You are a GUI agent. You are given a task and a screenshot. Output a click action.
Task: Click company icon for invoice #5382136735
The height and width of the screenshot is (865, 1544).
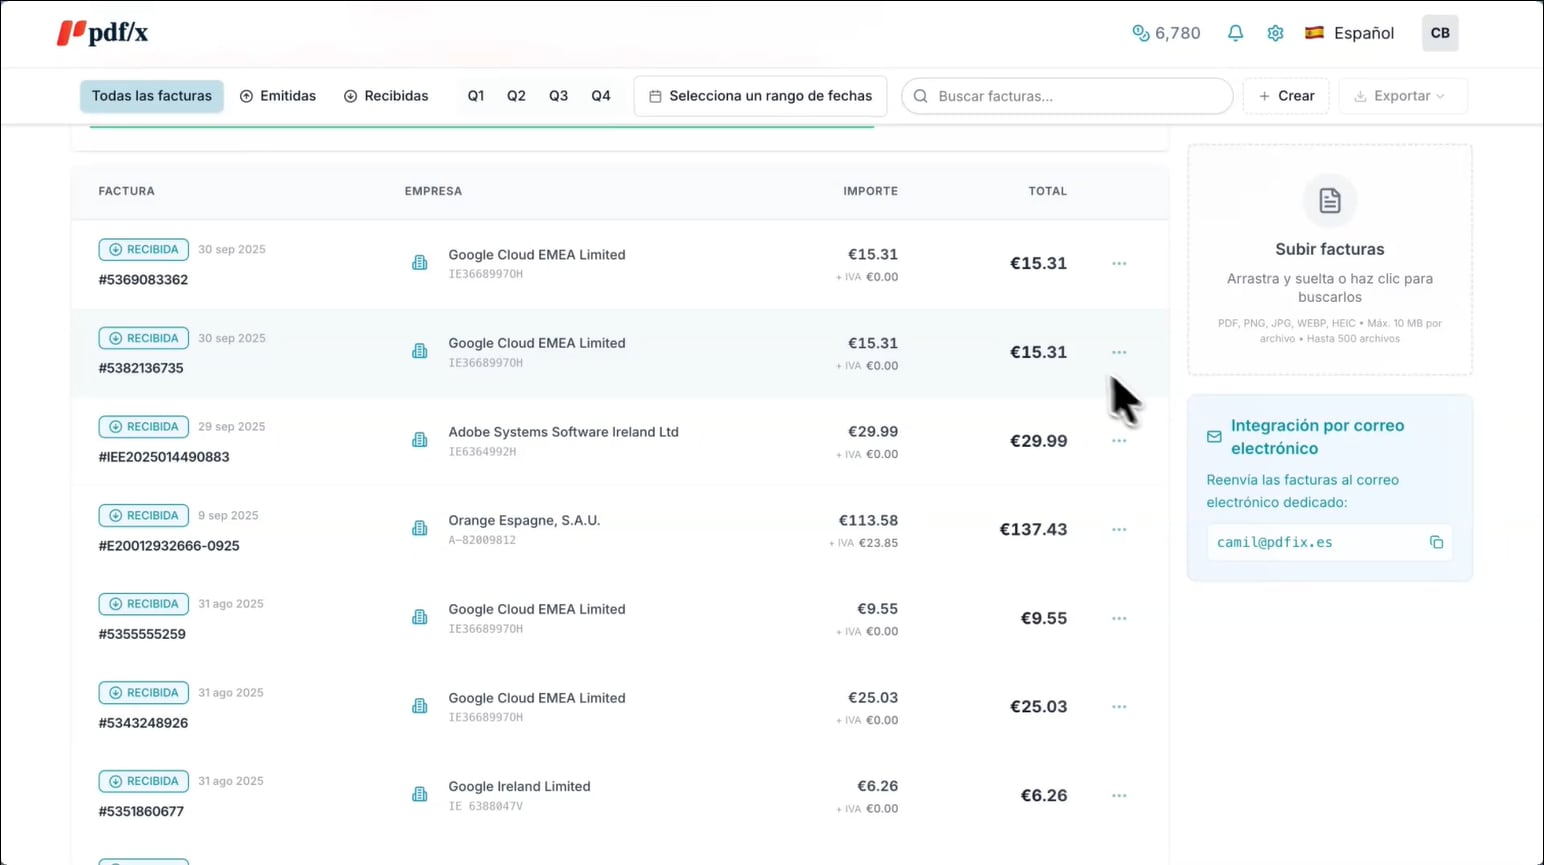420,351
